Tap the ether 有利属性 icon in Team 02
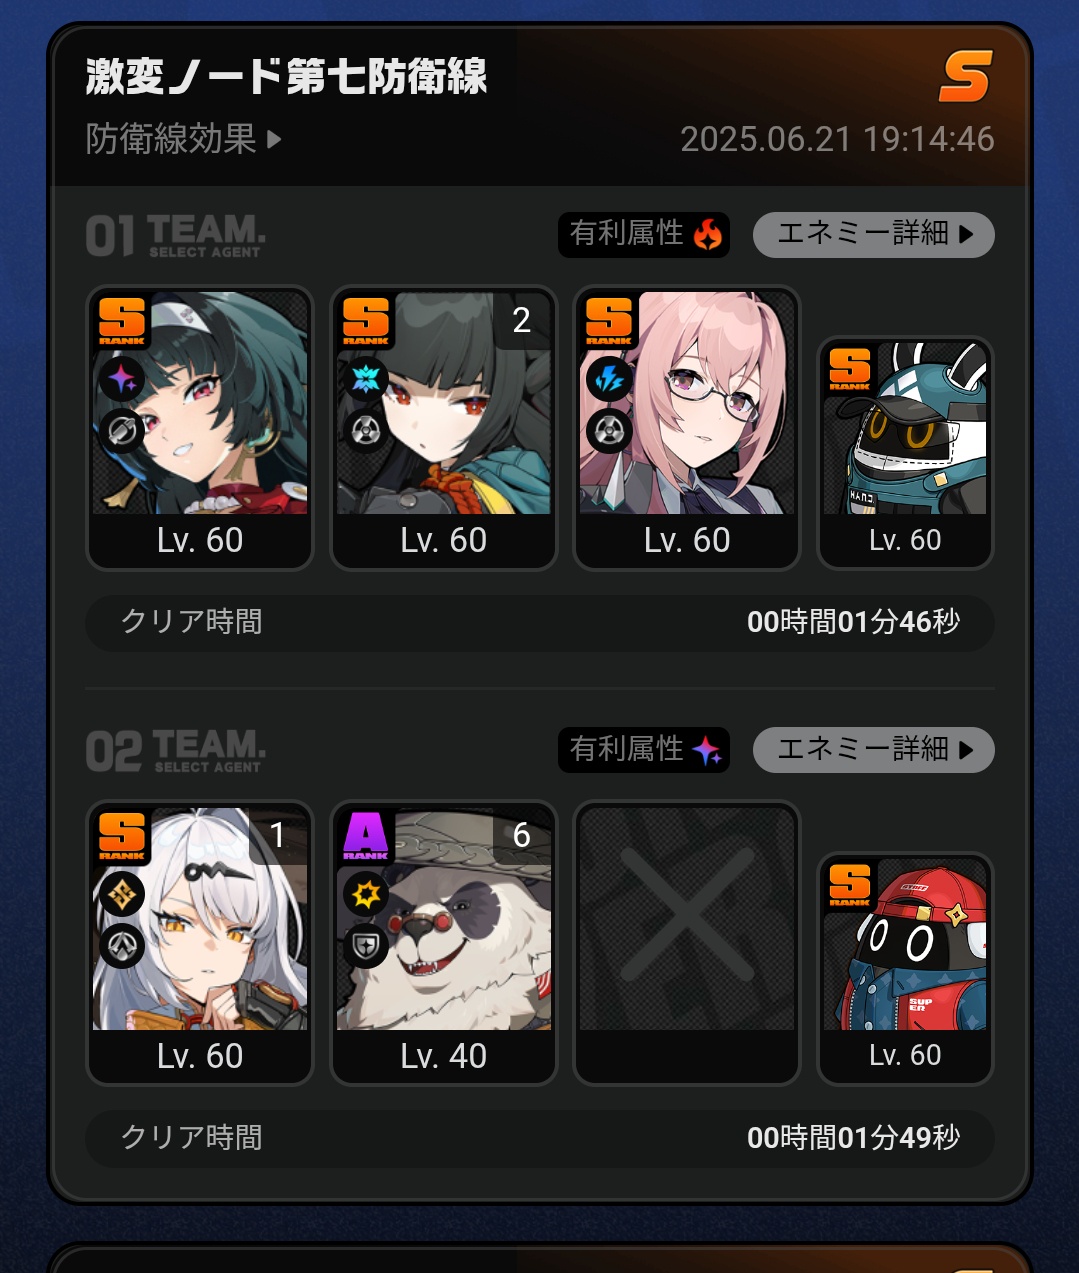 708,750
